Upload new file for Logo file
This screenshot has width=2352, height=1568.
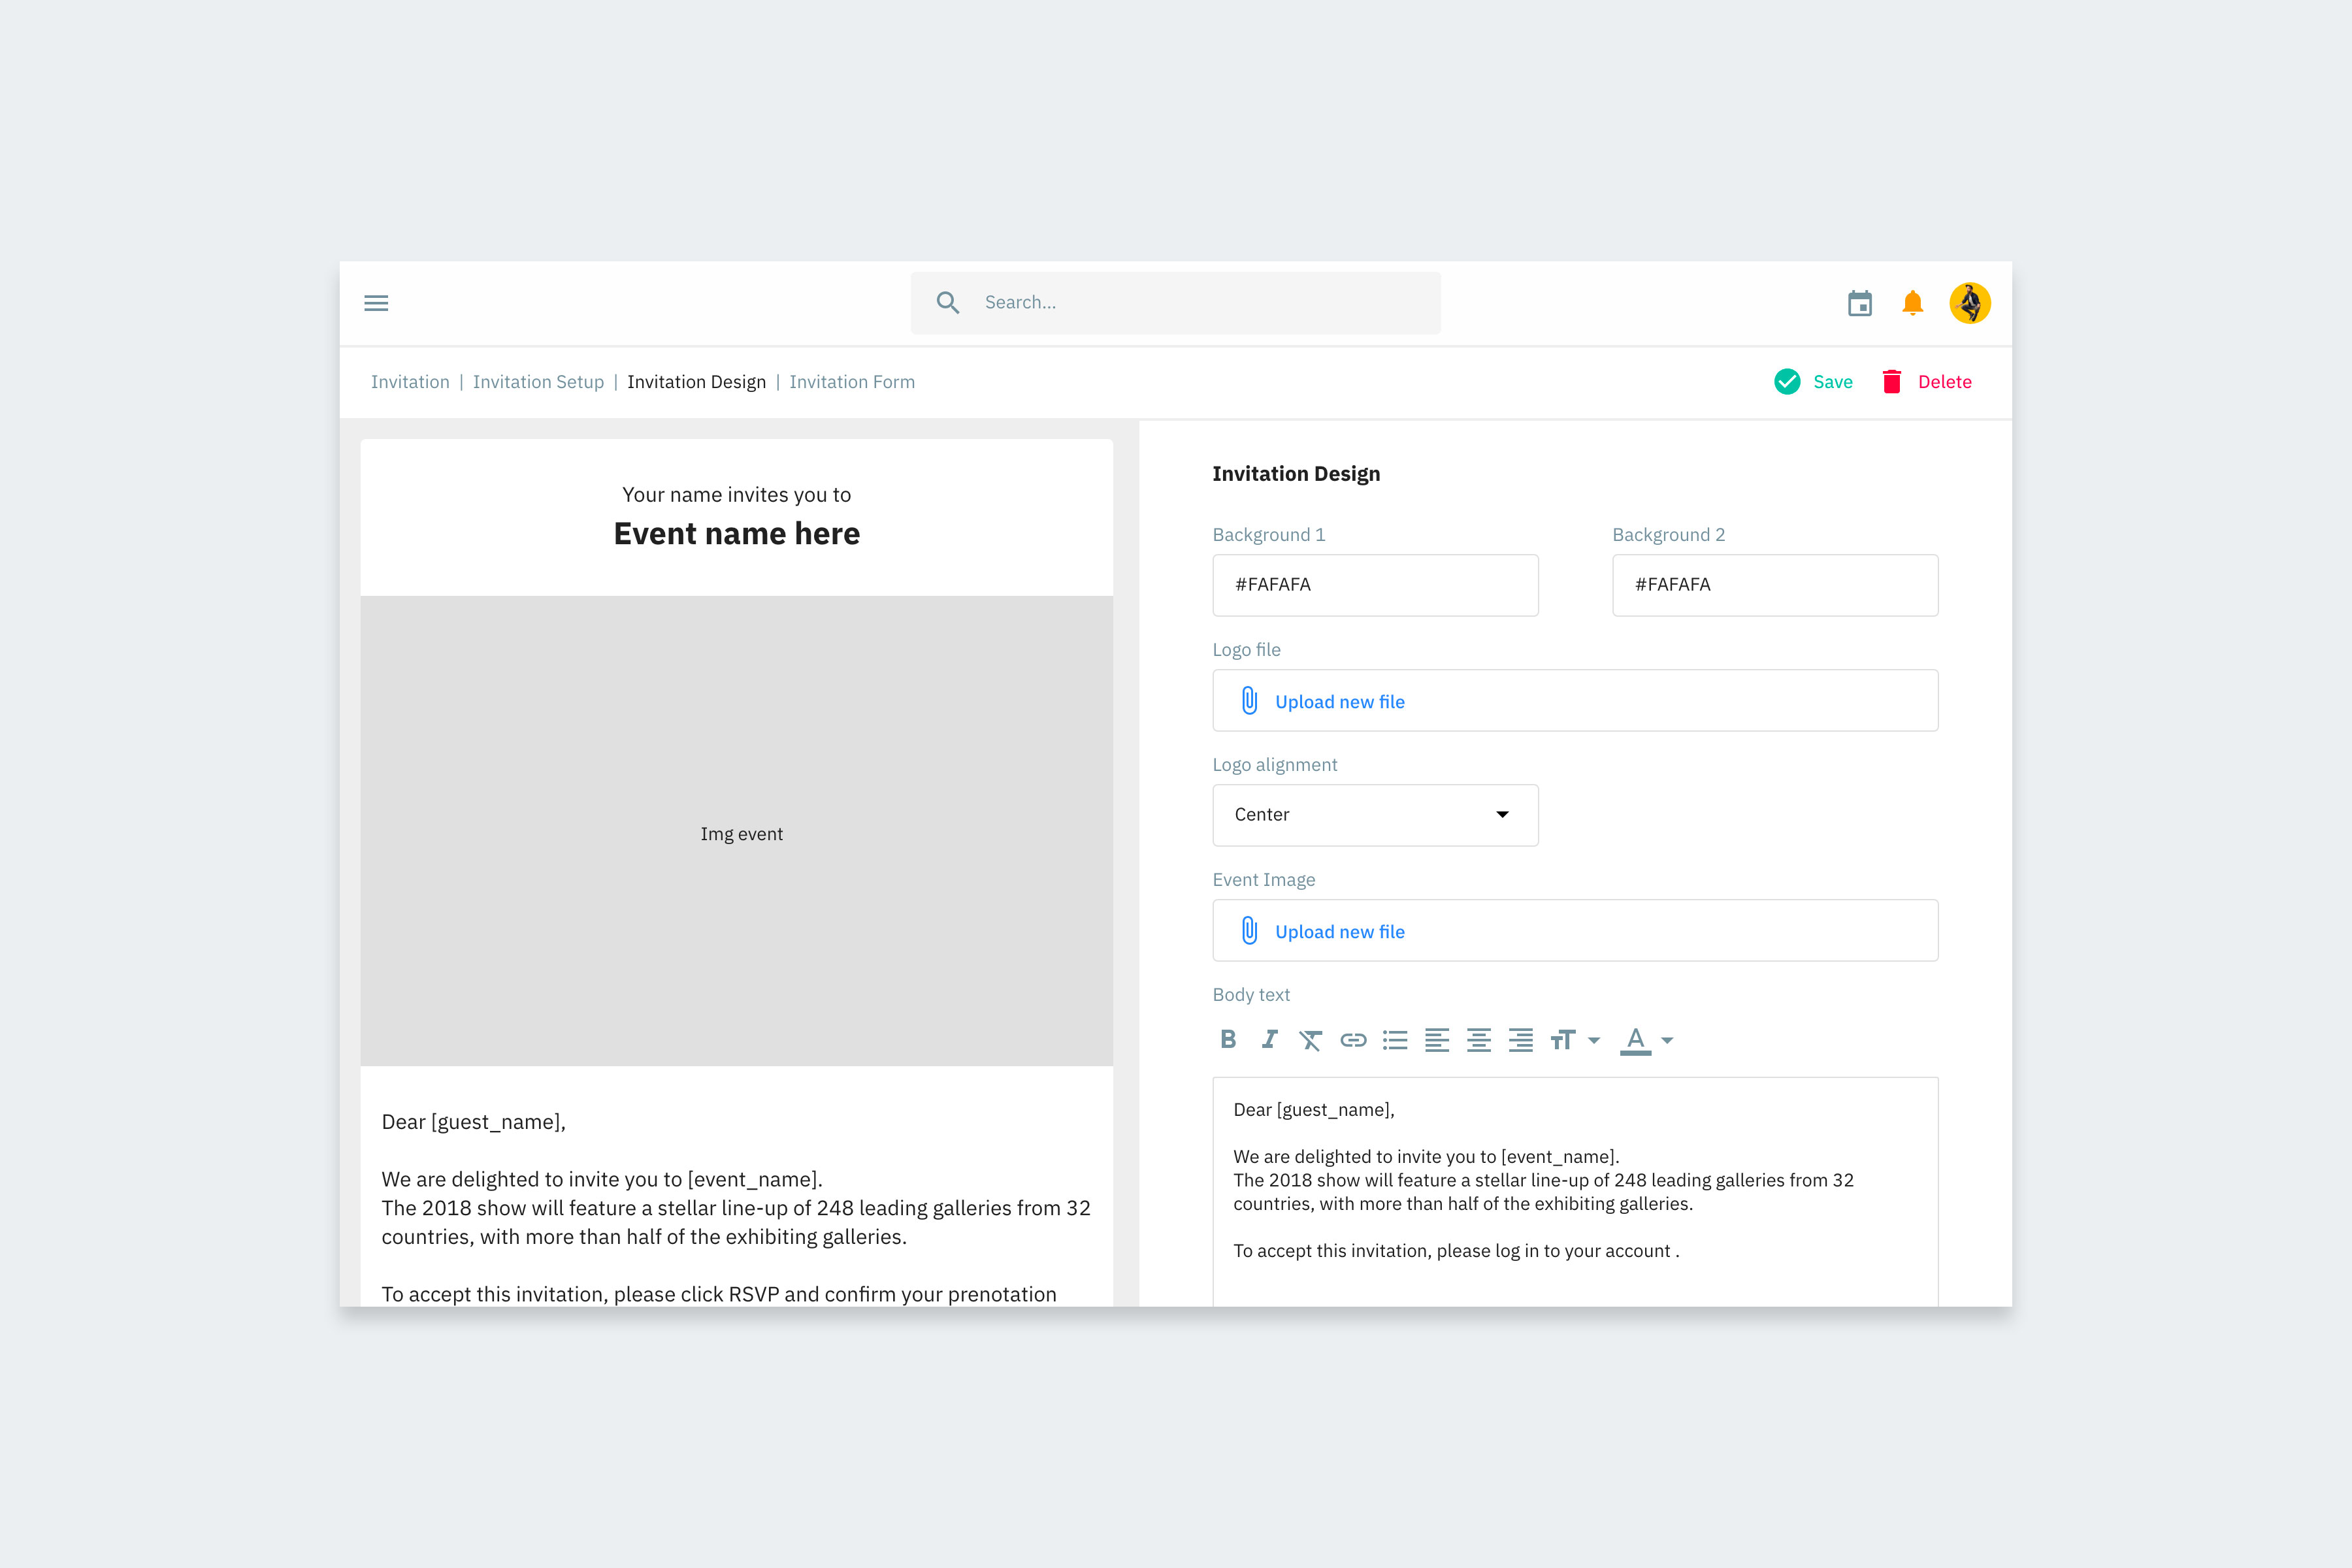[x=1340, y=702]
